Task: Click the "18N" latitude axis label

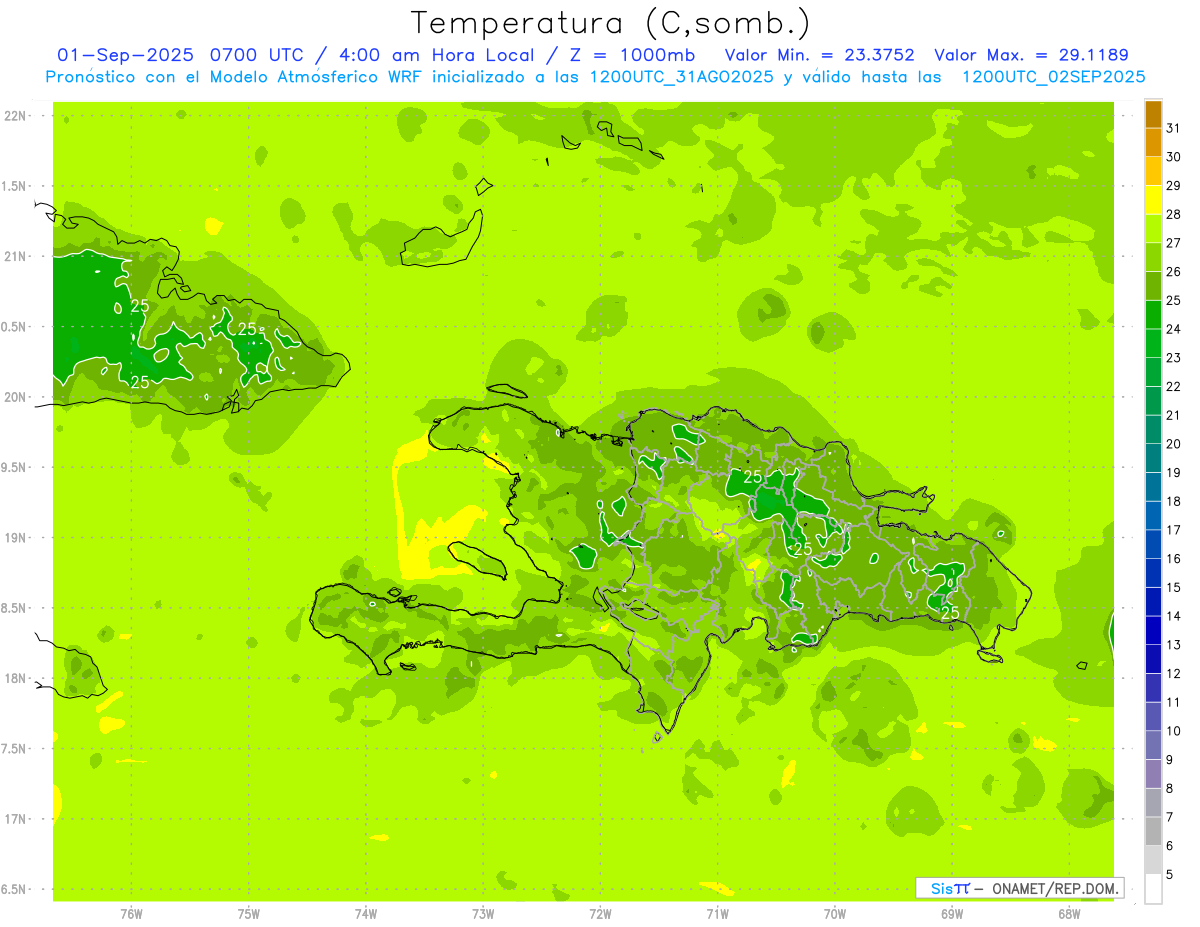Action: 17,679
